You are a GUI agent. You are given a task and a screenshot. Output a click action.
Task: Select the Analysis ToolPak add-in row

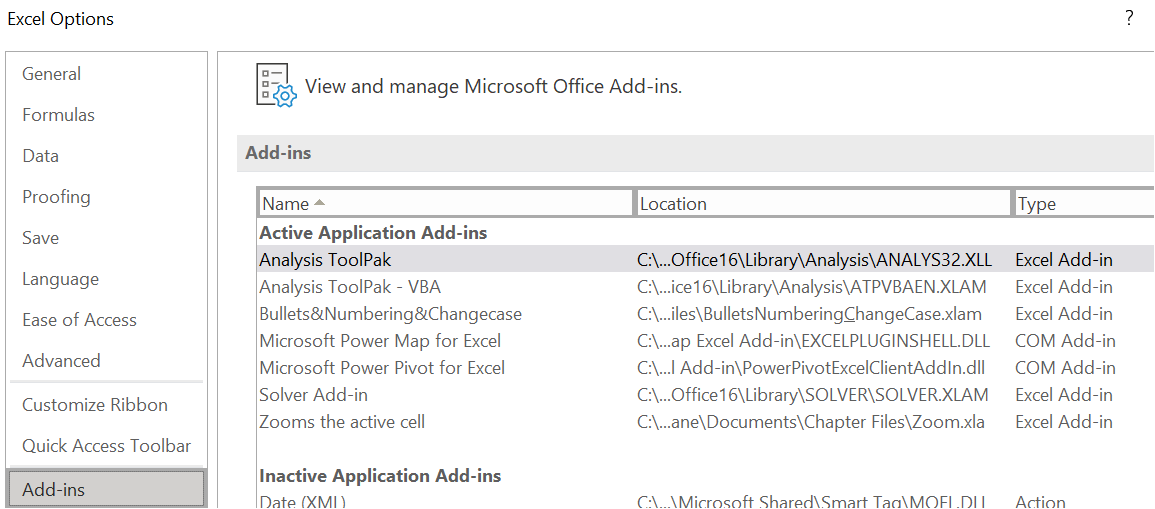[x=325, y=260]
